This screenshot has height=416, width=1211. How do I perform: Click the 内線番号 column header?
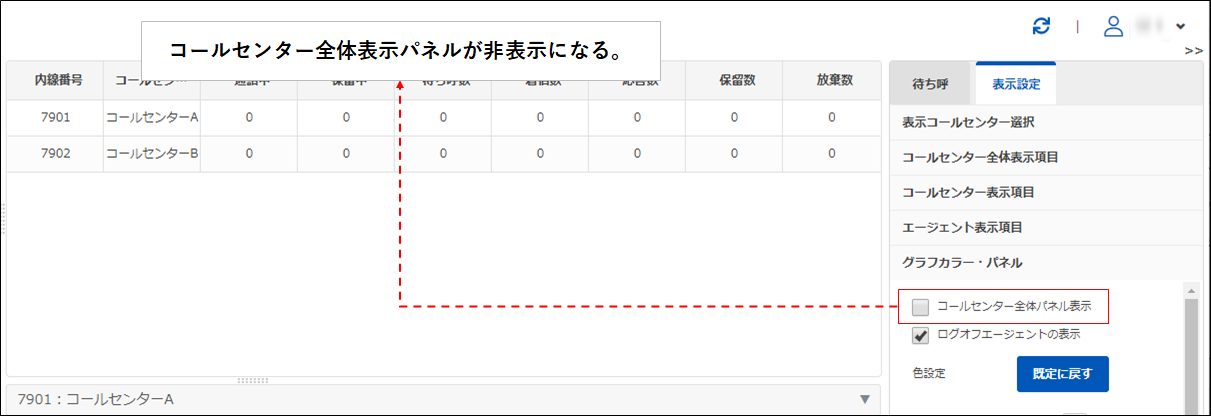point(55,81)
